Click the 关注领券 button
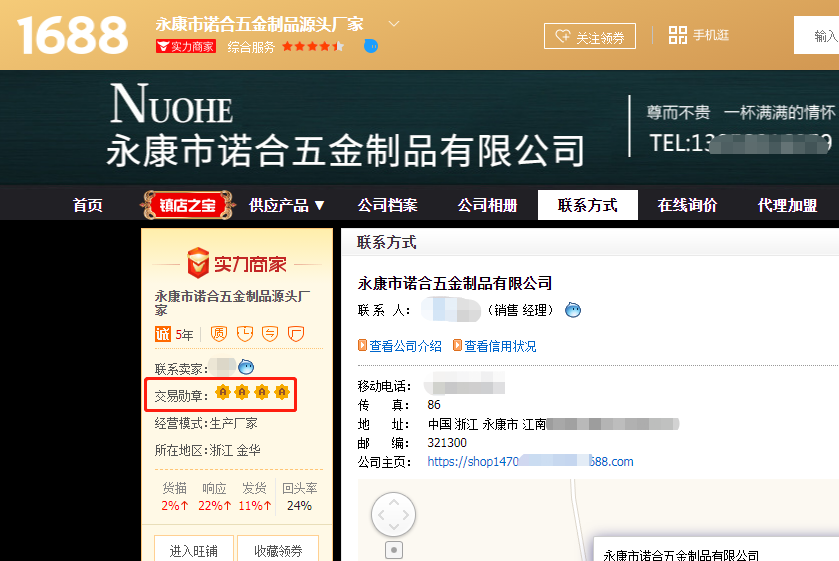Screen dimensions: 839x561 [x=590, y=36]
